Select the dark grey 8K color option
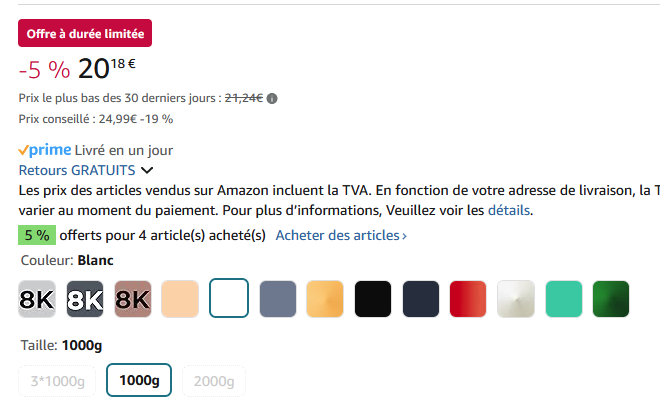This screenshot has height=399, width=660. coord(85,299)
